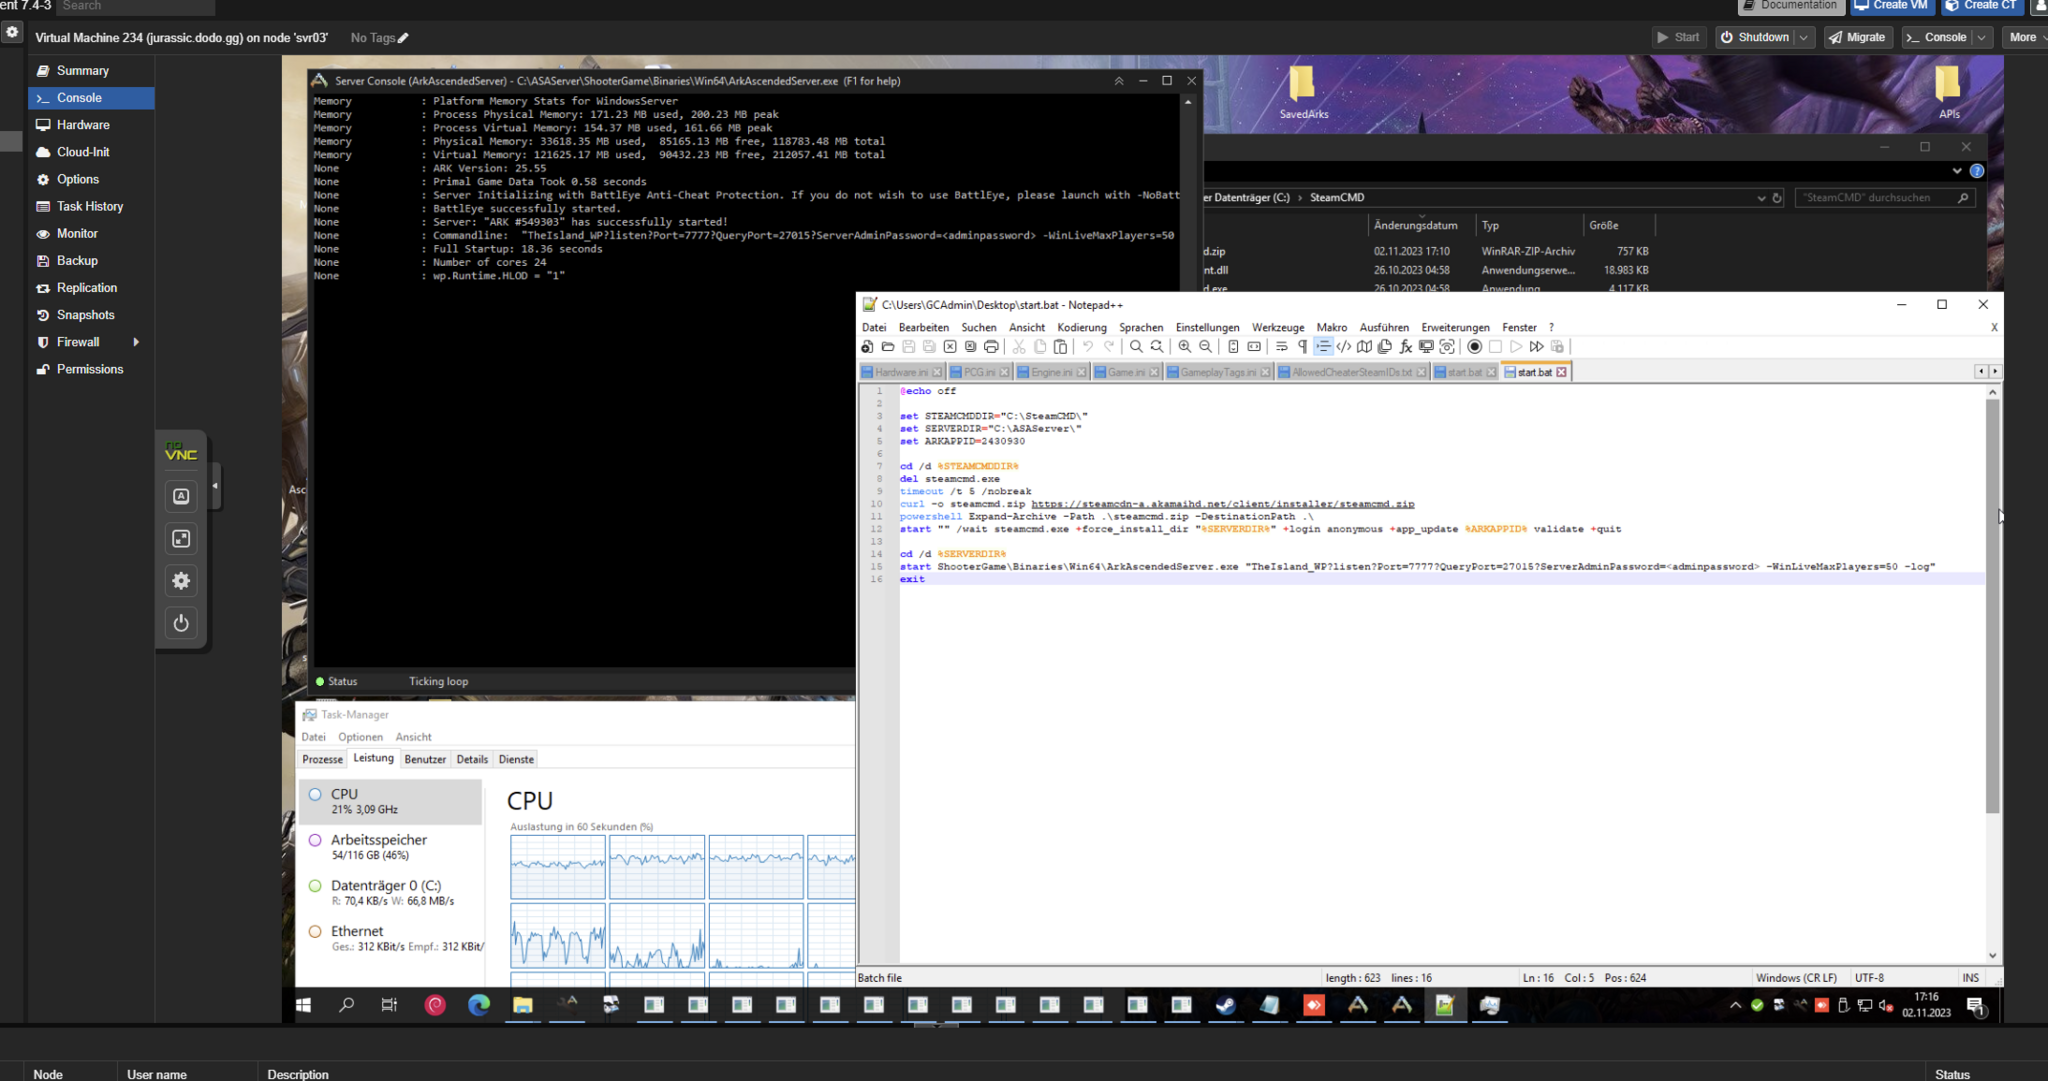Open the Function List icon in Notepad++
Image resolution: width=2048 pixels, height=1081 pixels.
point(1404,346)
